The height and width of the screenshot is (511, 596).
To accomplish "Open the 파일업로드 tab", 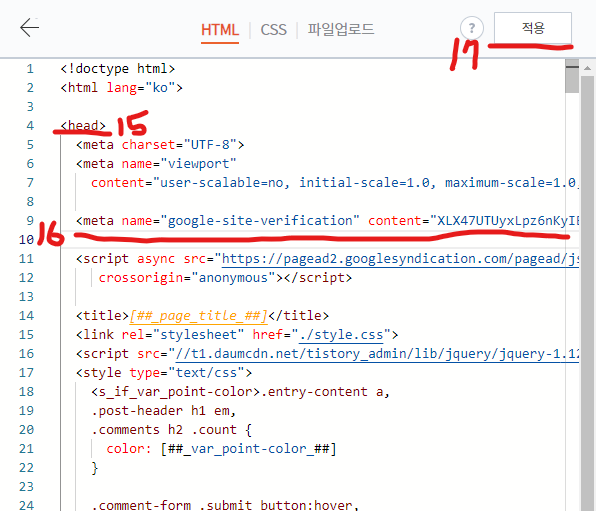I will click(341, 29).
